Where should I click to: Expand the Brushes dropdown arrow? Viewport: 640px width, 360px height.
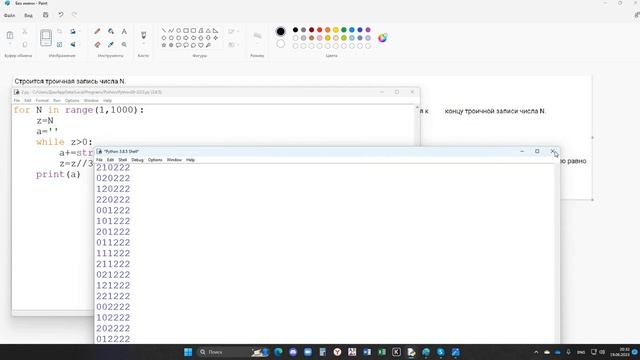click(143, 44)
